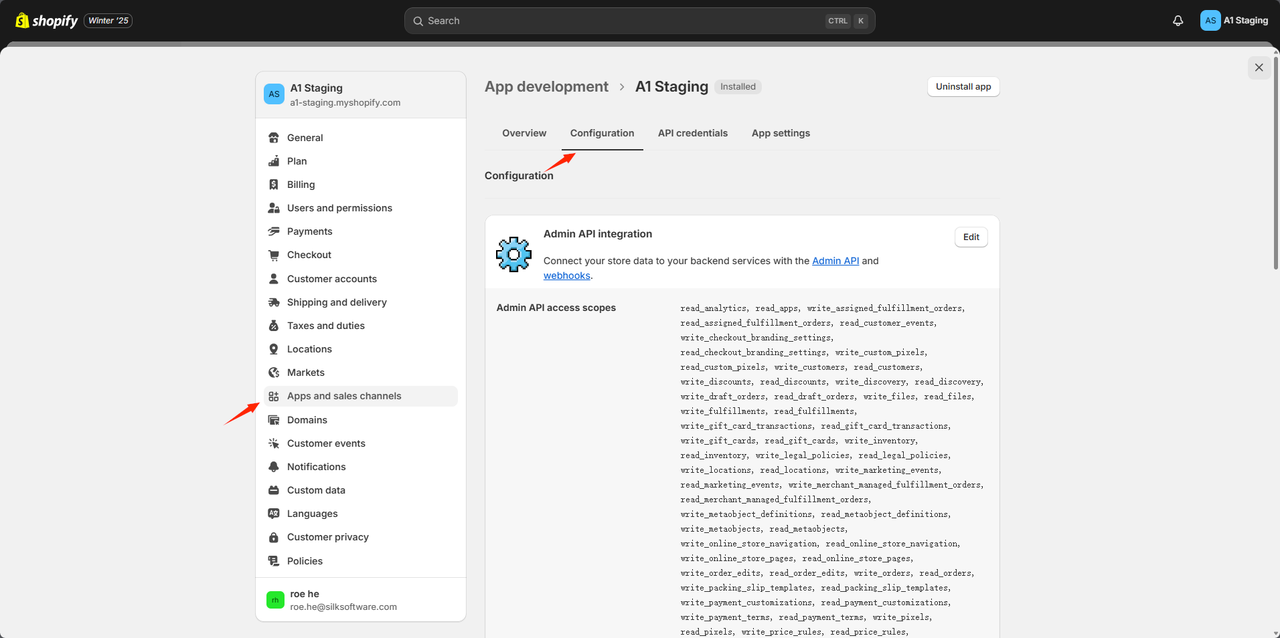Click the Domains icon
The image size is (1280, 638).
click(274, 420)
